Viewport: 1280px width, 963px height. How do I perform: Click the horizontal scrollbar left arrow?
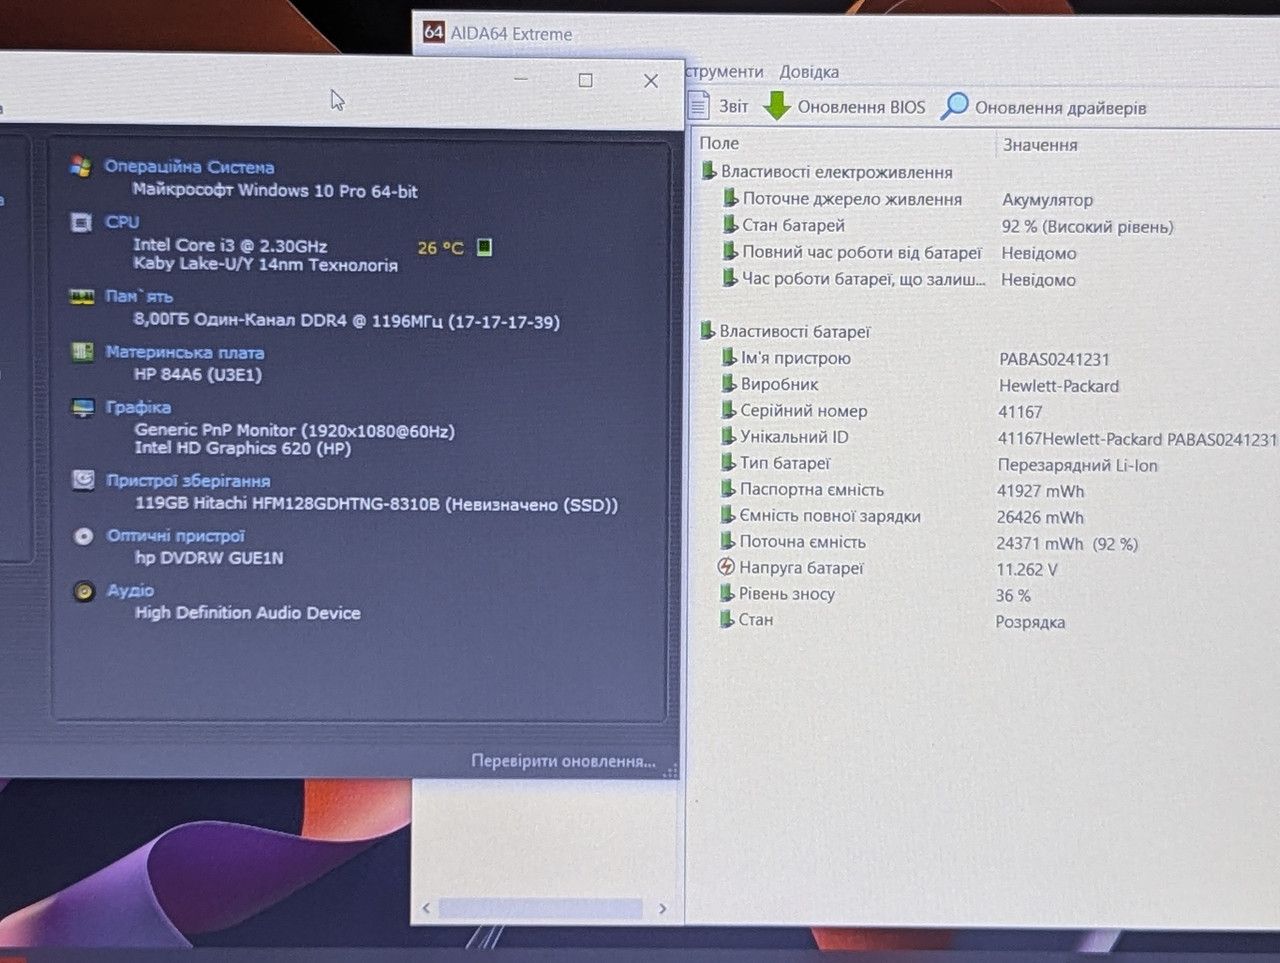pos(426,908)
